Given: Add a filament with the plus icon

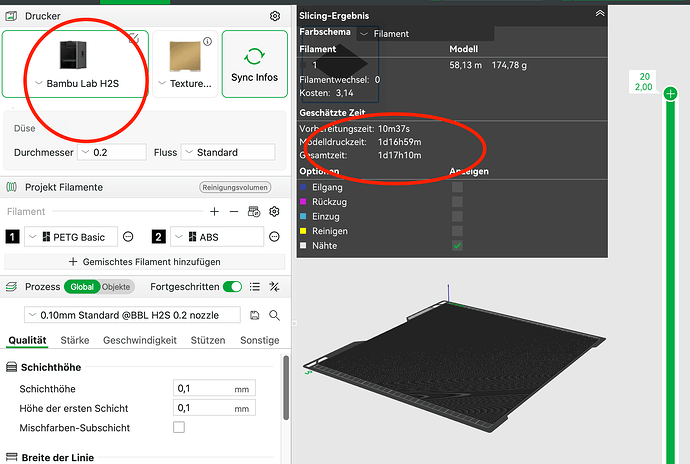Looking at the screenshot, I should [214, 212].
